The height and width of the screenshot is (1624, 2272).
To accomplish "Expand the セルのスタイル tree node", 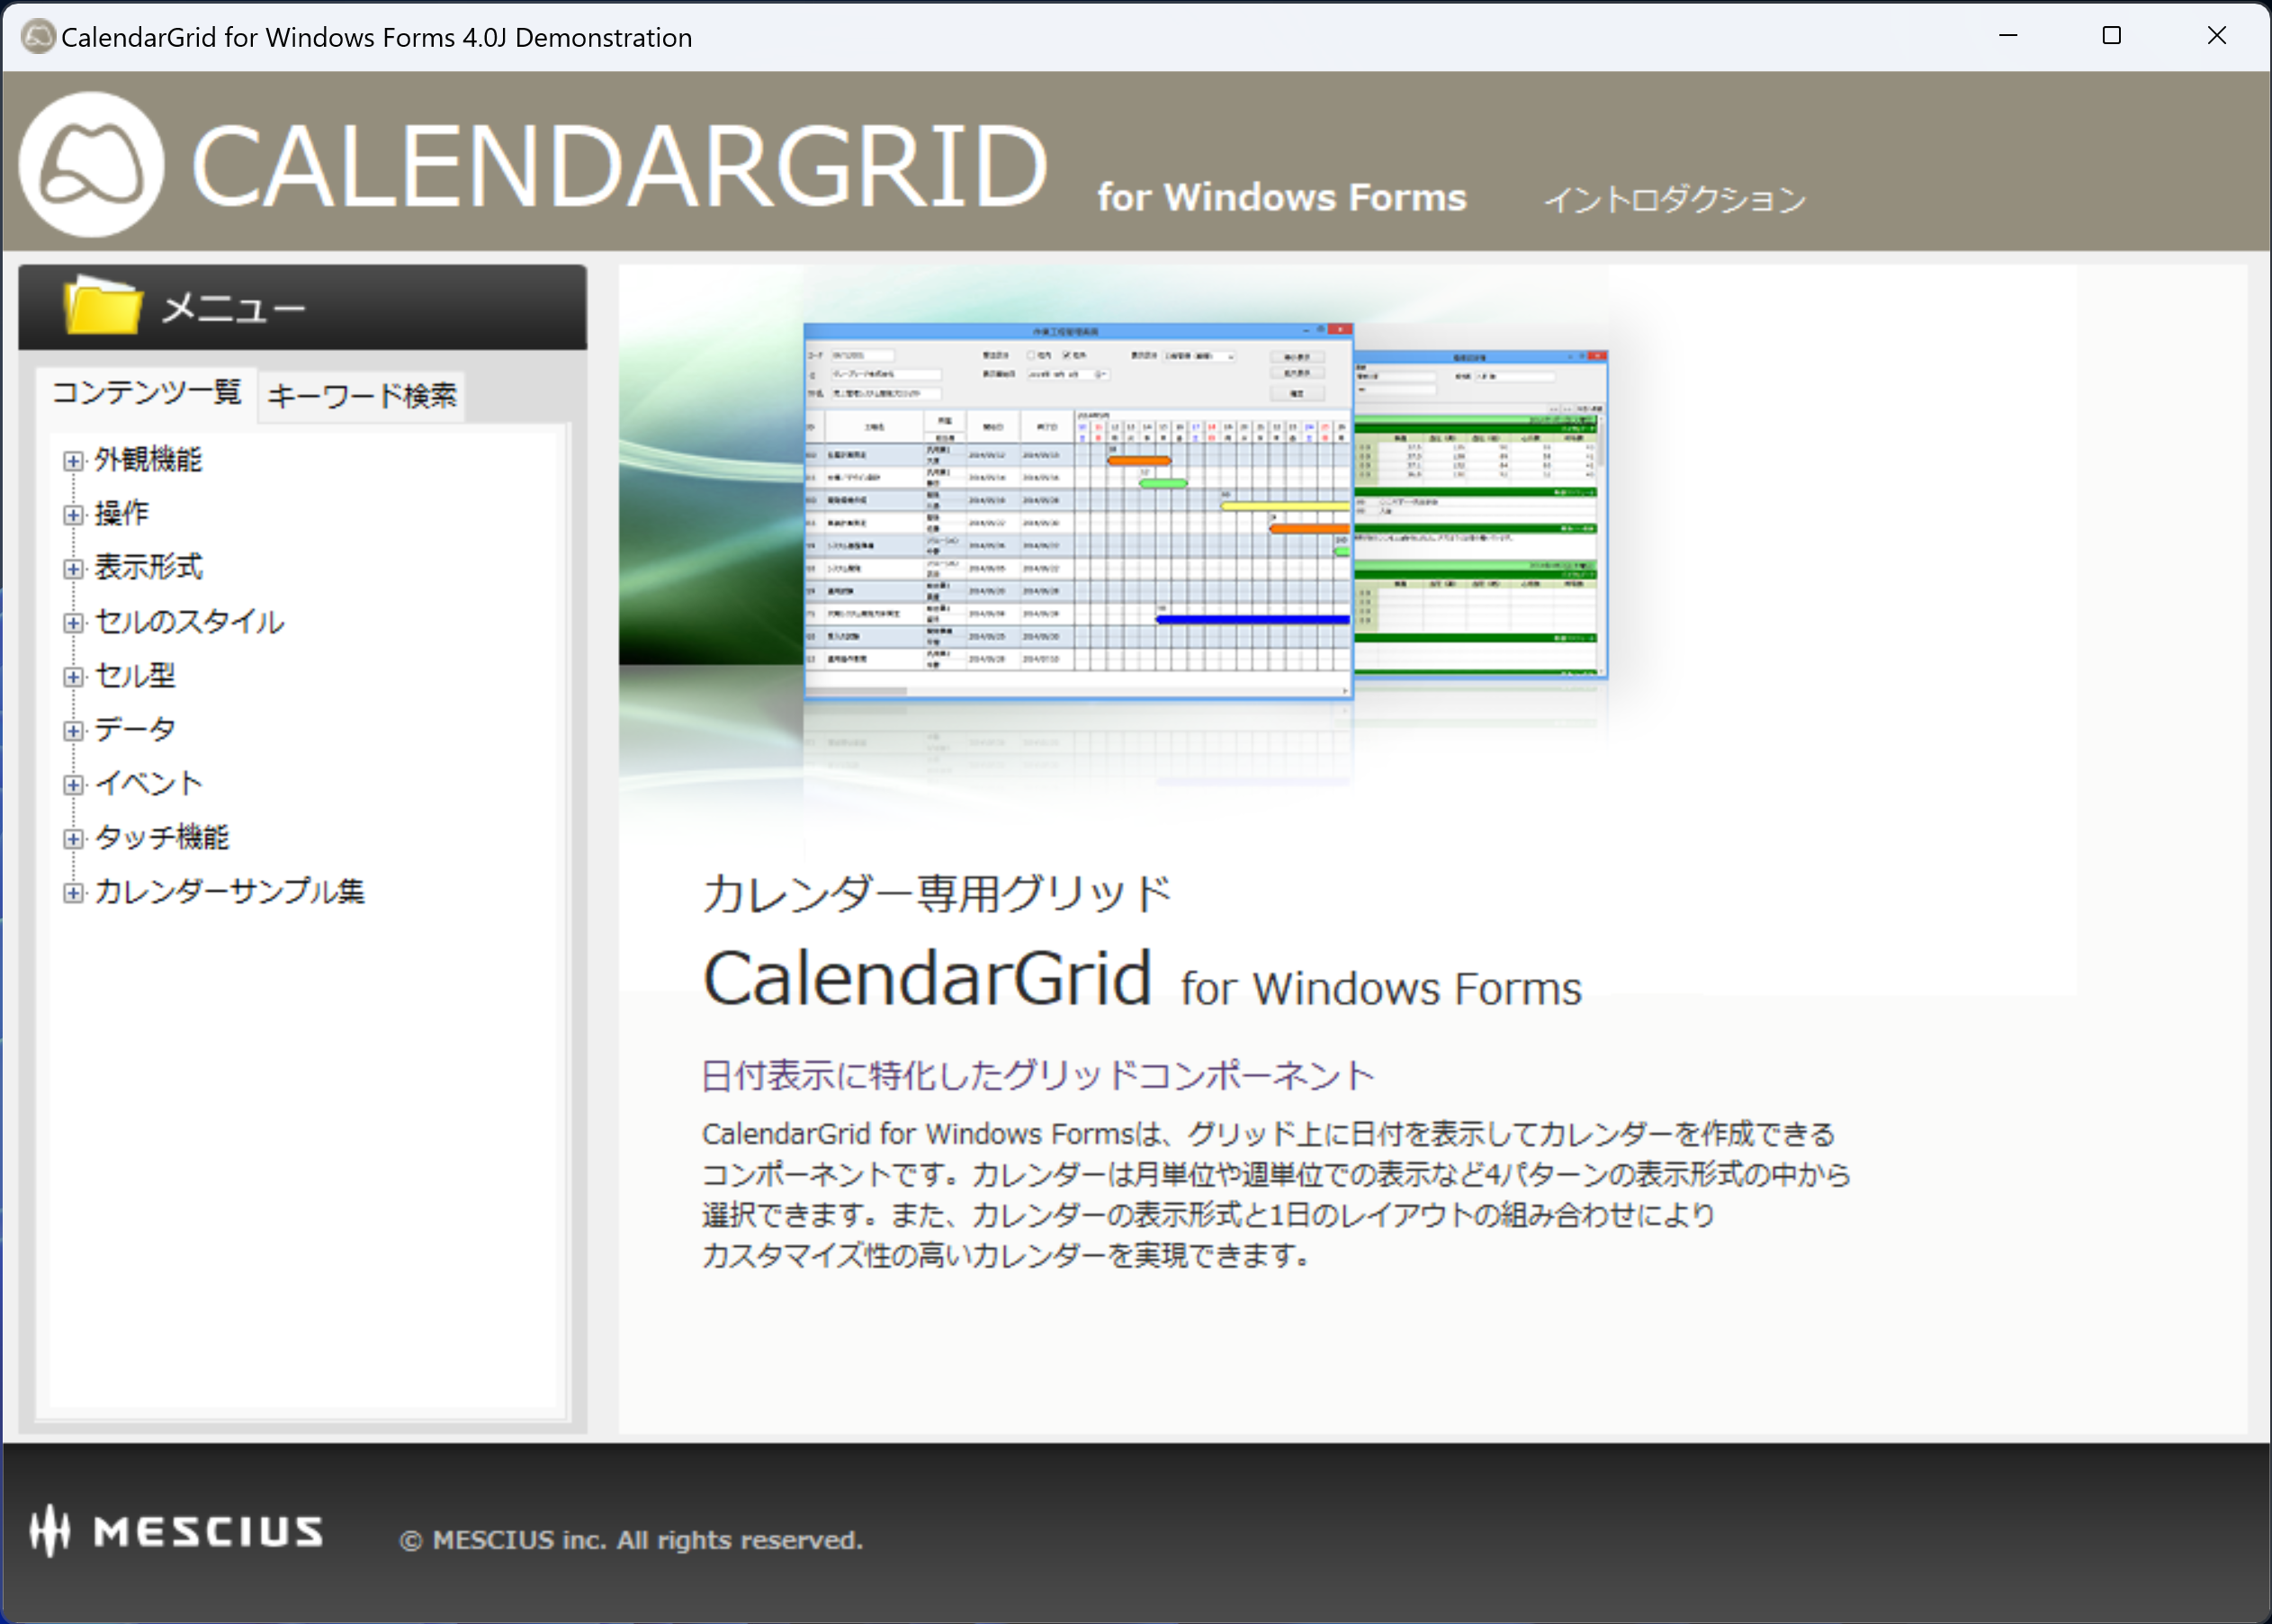I will 73,623.
